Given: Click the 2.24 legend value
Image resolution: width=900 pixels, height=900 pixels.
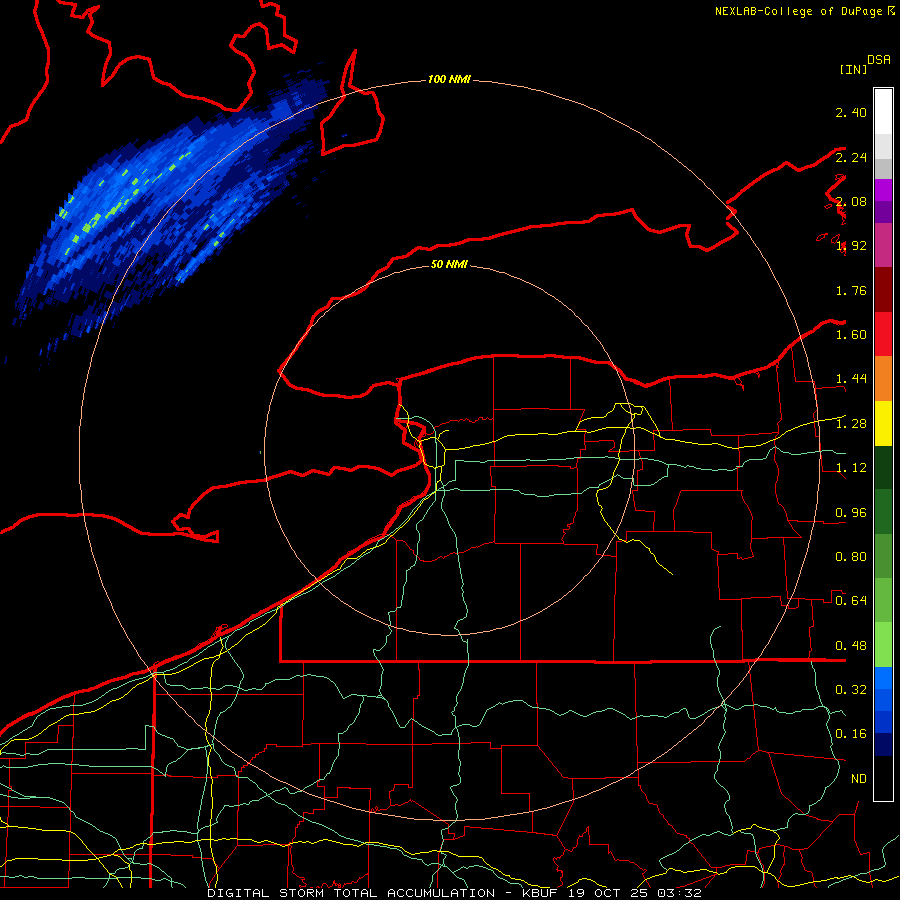Looking at the screenshot, I should 851,157.
